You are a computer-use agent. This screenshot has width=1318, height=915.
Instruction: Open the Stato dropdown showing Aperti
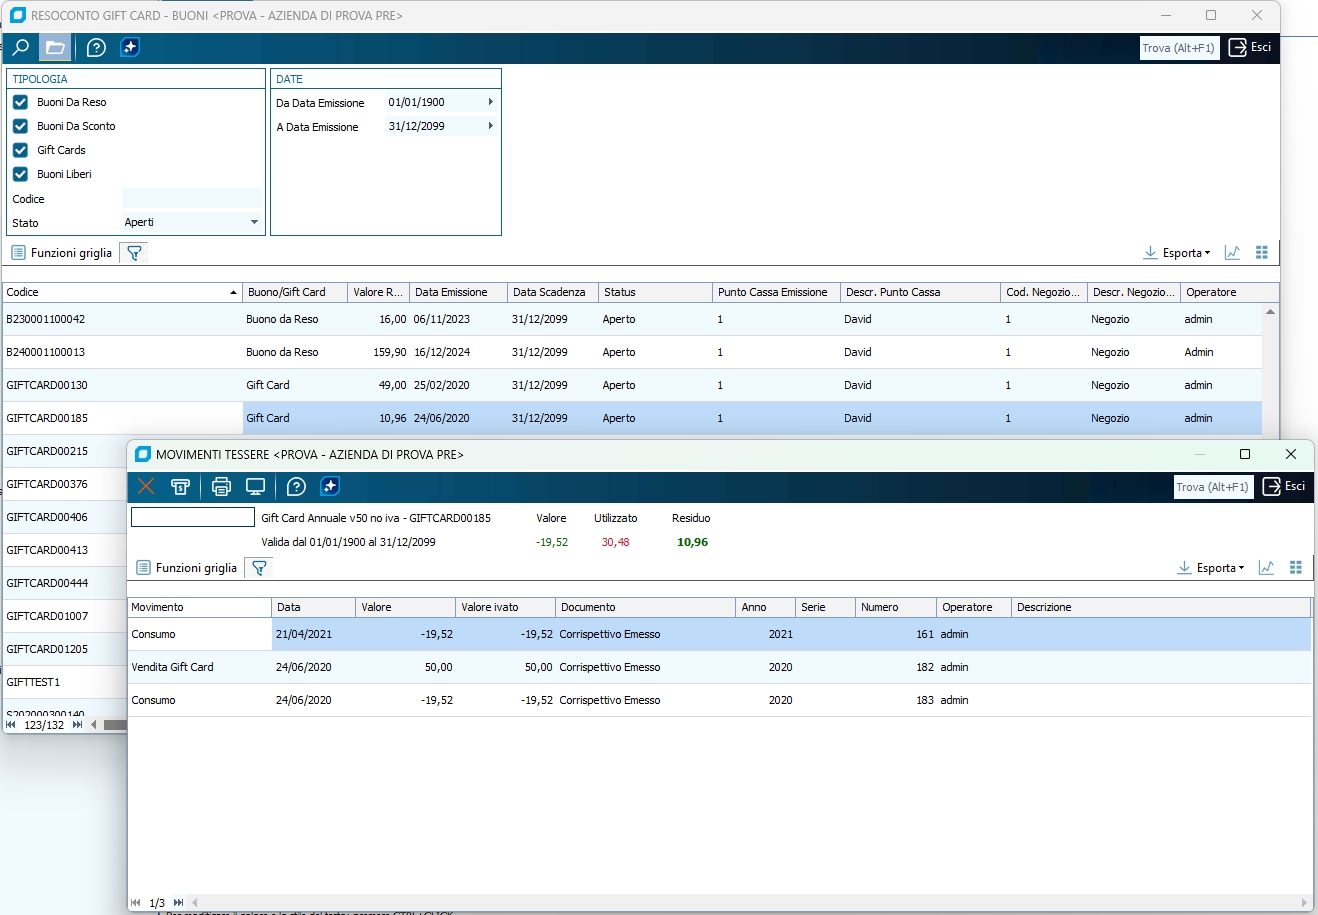click(254, 222)
